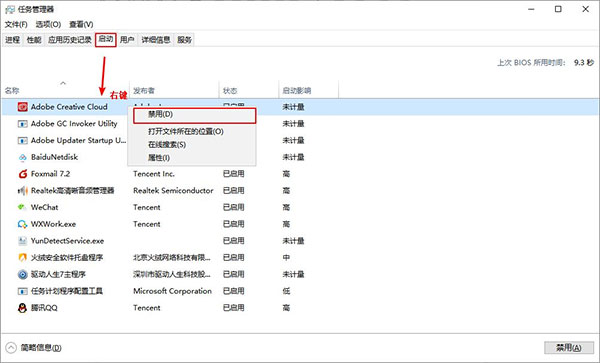The image size is (600, 363).
Task: Click the 禁用(A) button
Action: point(569,348)
